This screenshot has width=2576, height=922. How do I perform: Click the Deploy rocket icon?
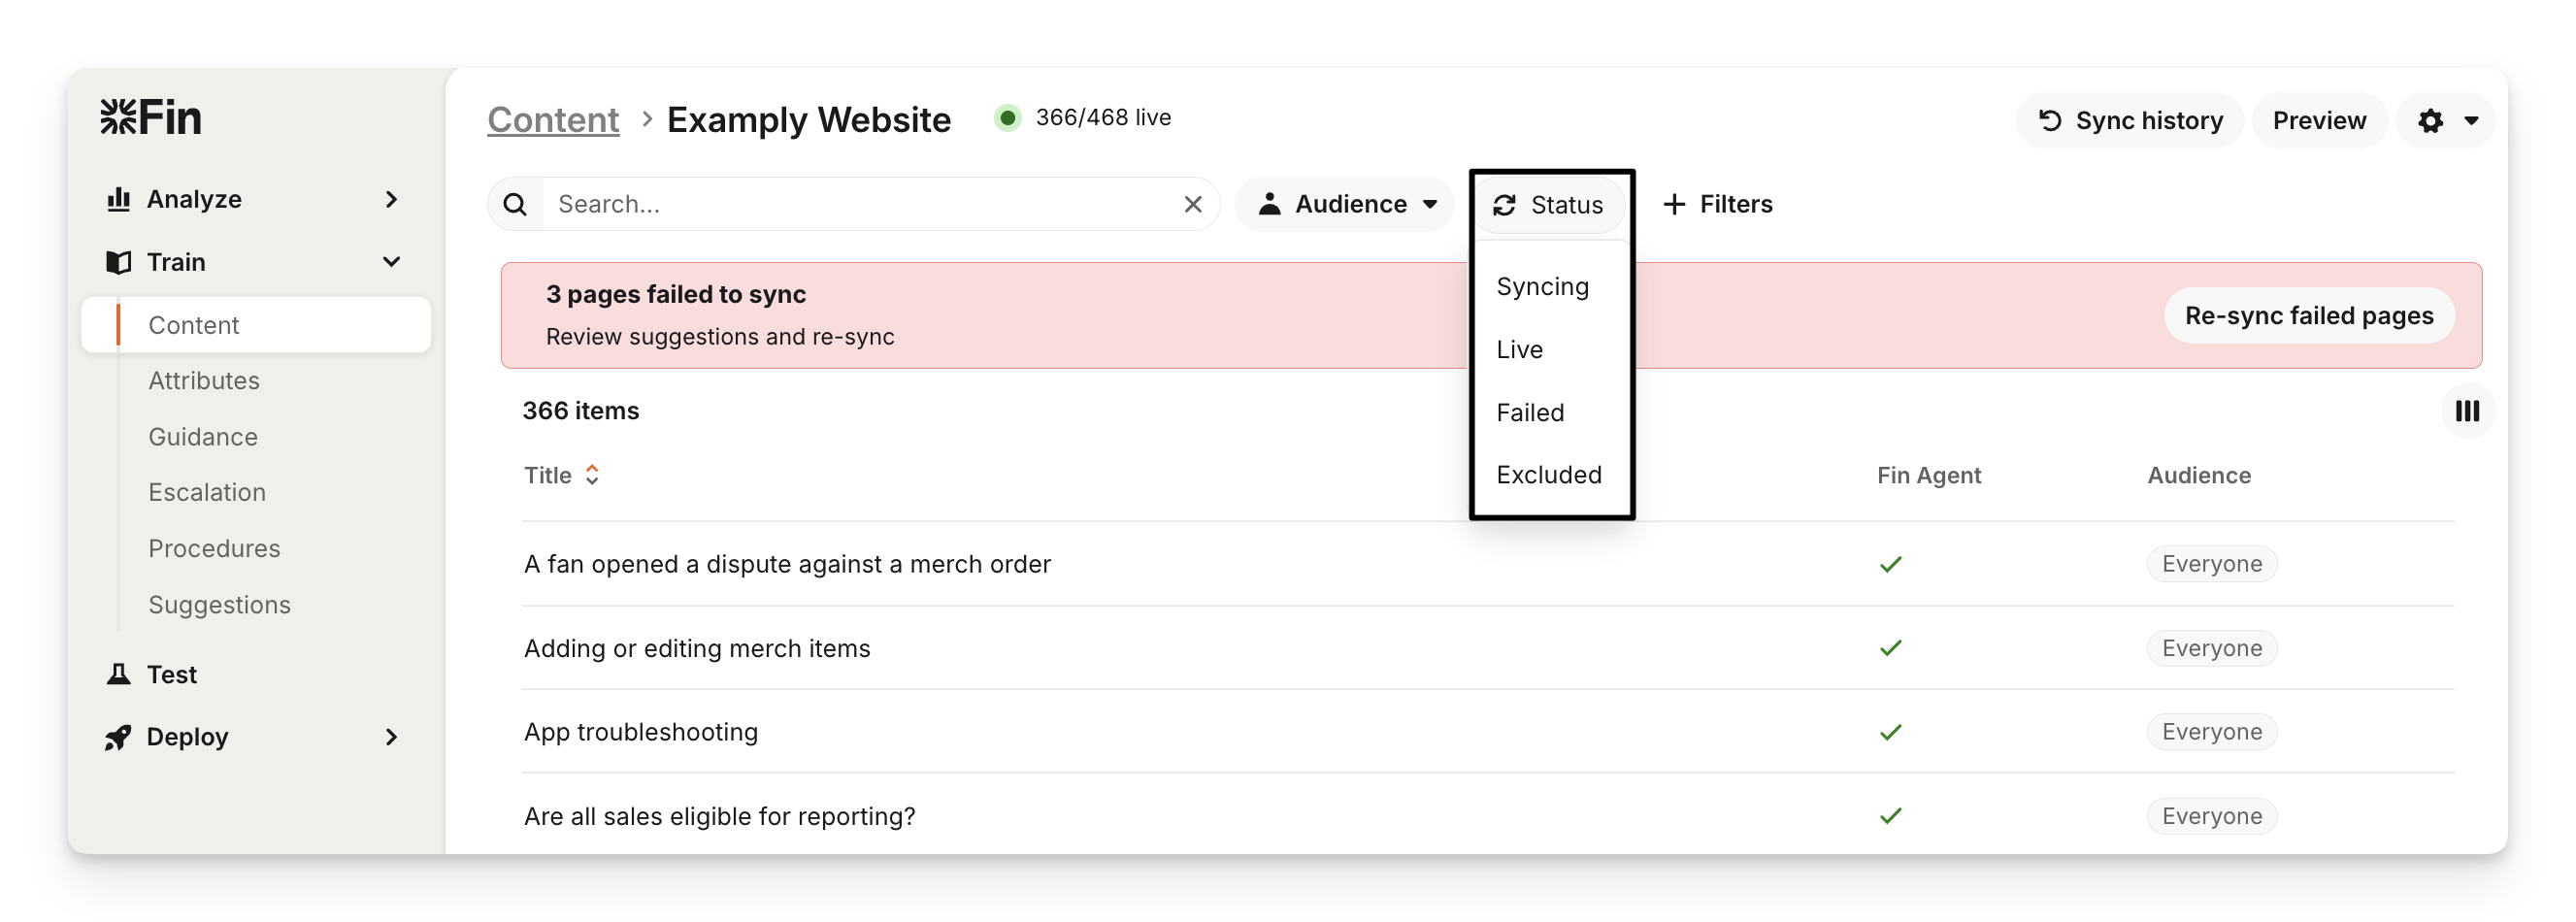click(119, 737)
